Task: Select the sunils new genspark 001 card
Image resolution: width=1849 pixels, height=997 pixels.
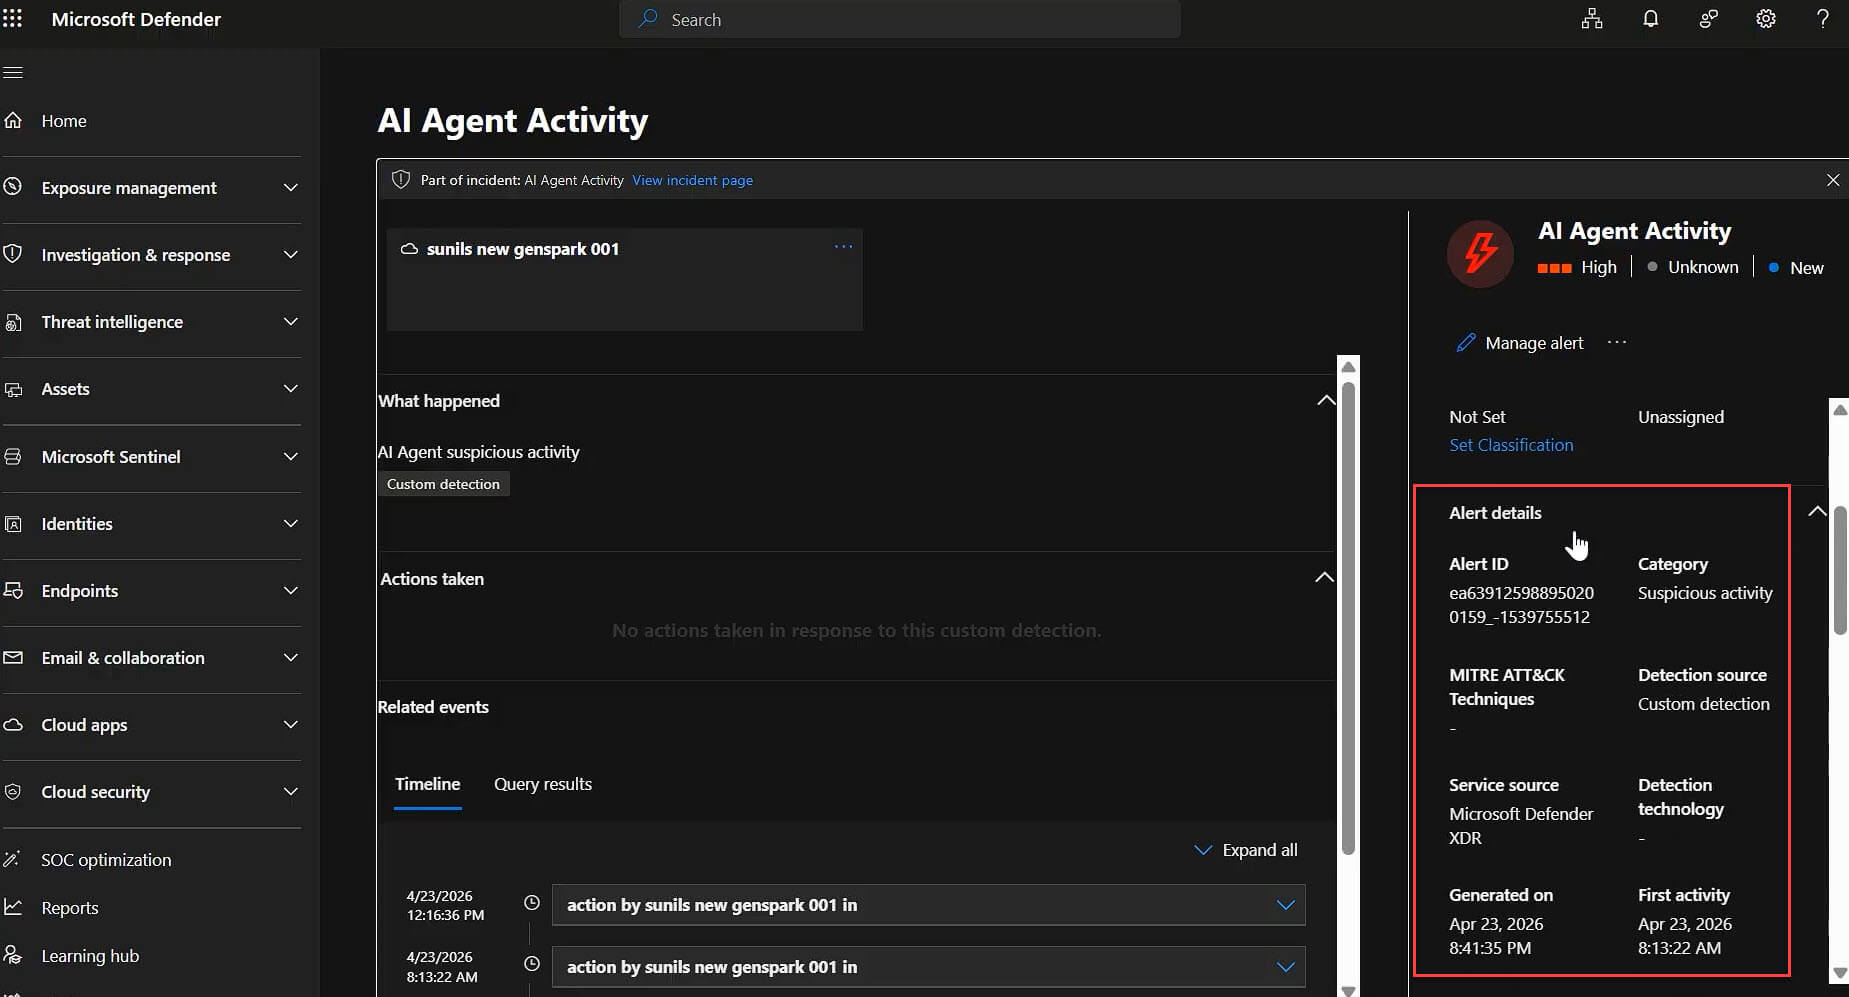Action: click(x=625, y=279)
